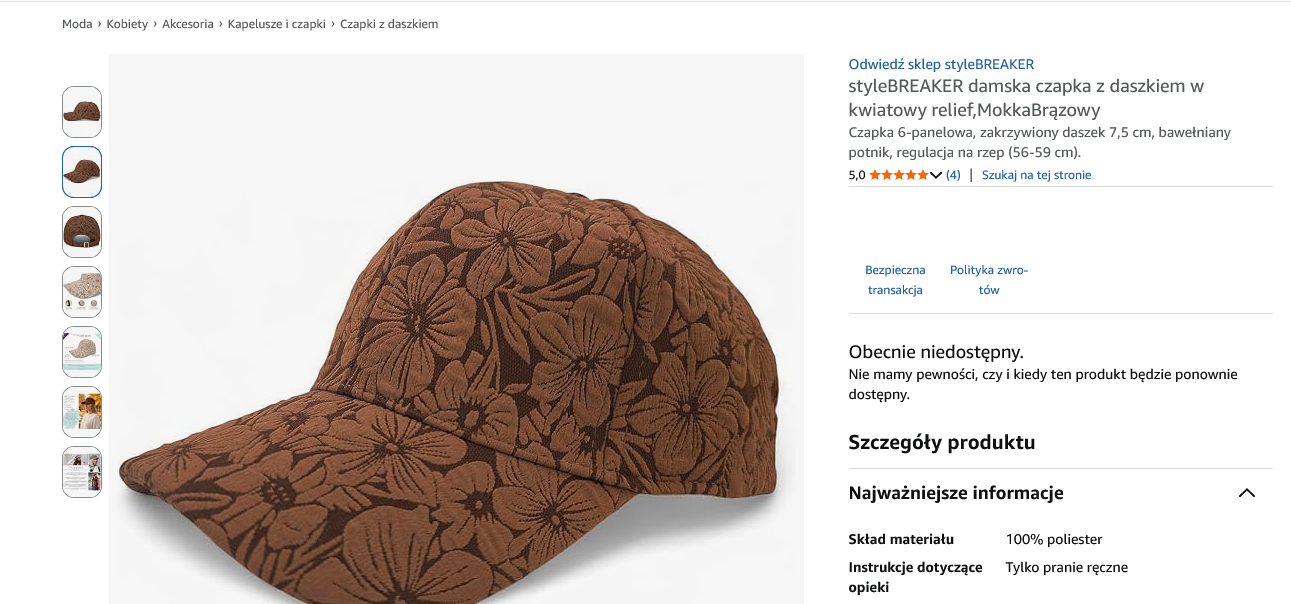The image size is (1291, 604).
Task: View the third thumbnail showing cap back
Action: (82, 232)
